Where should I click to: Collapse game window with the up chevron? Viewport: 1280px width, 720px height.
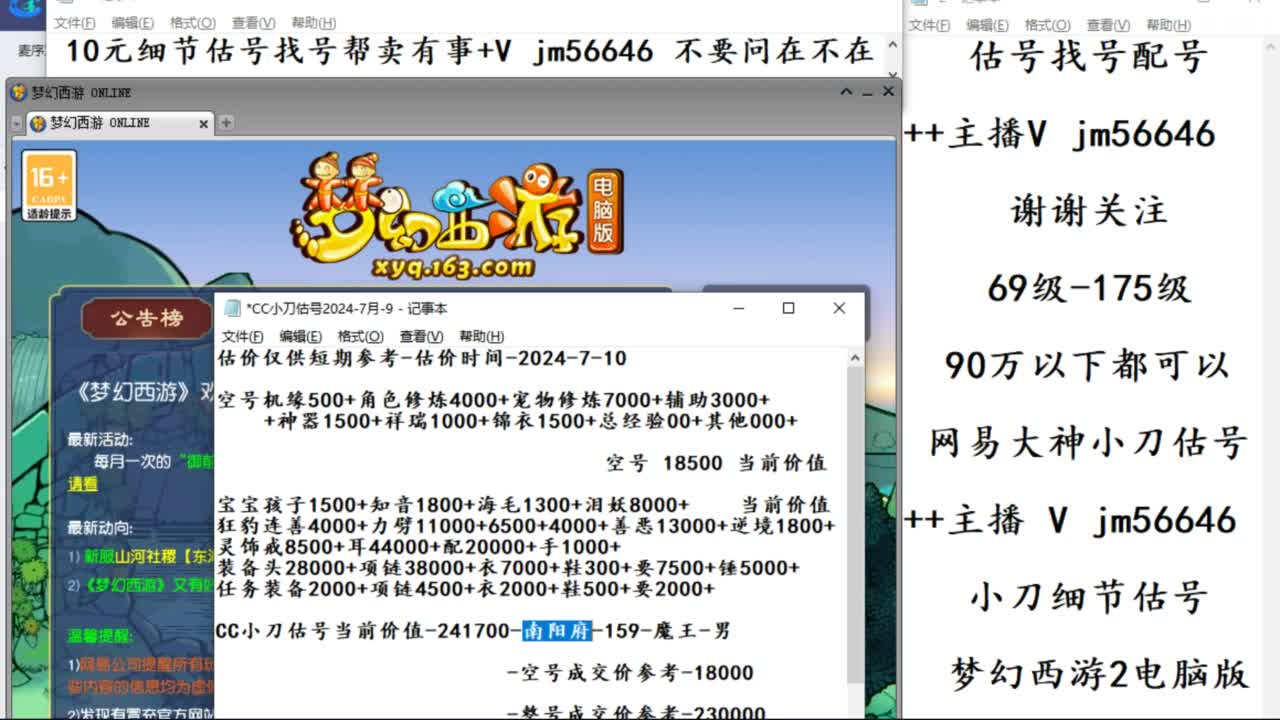point(846,91)
